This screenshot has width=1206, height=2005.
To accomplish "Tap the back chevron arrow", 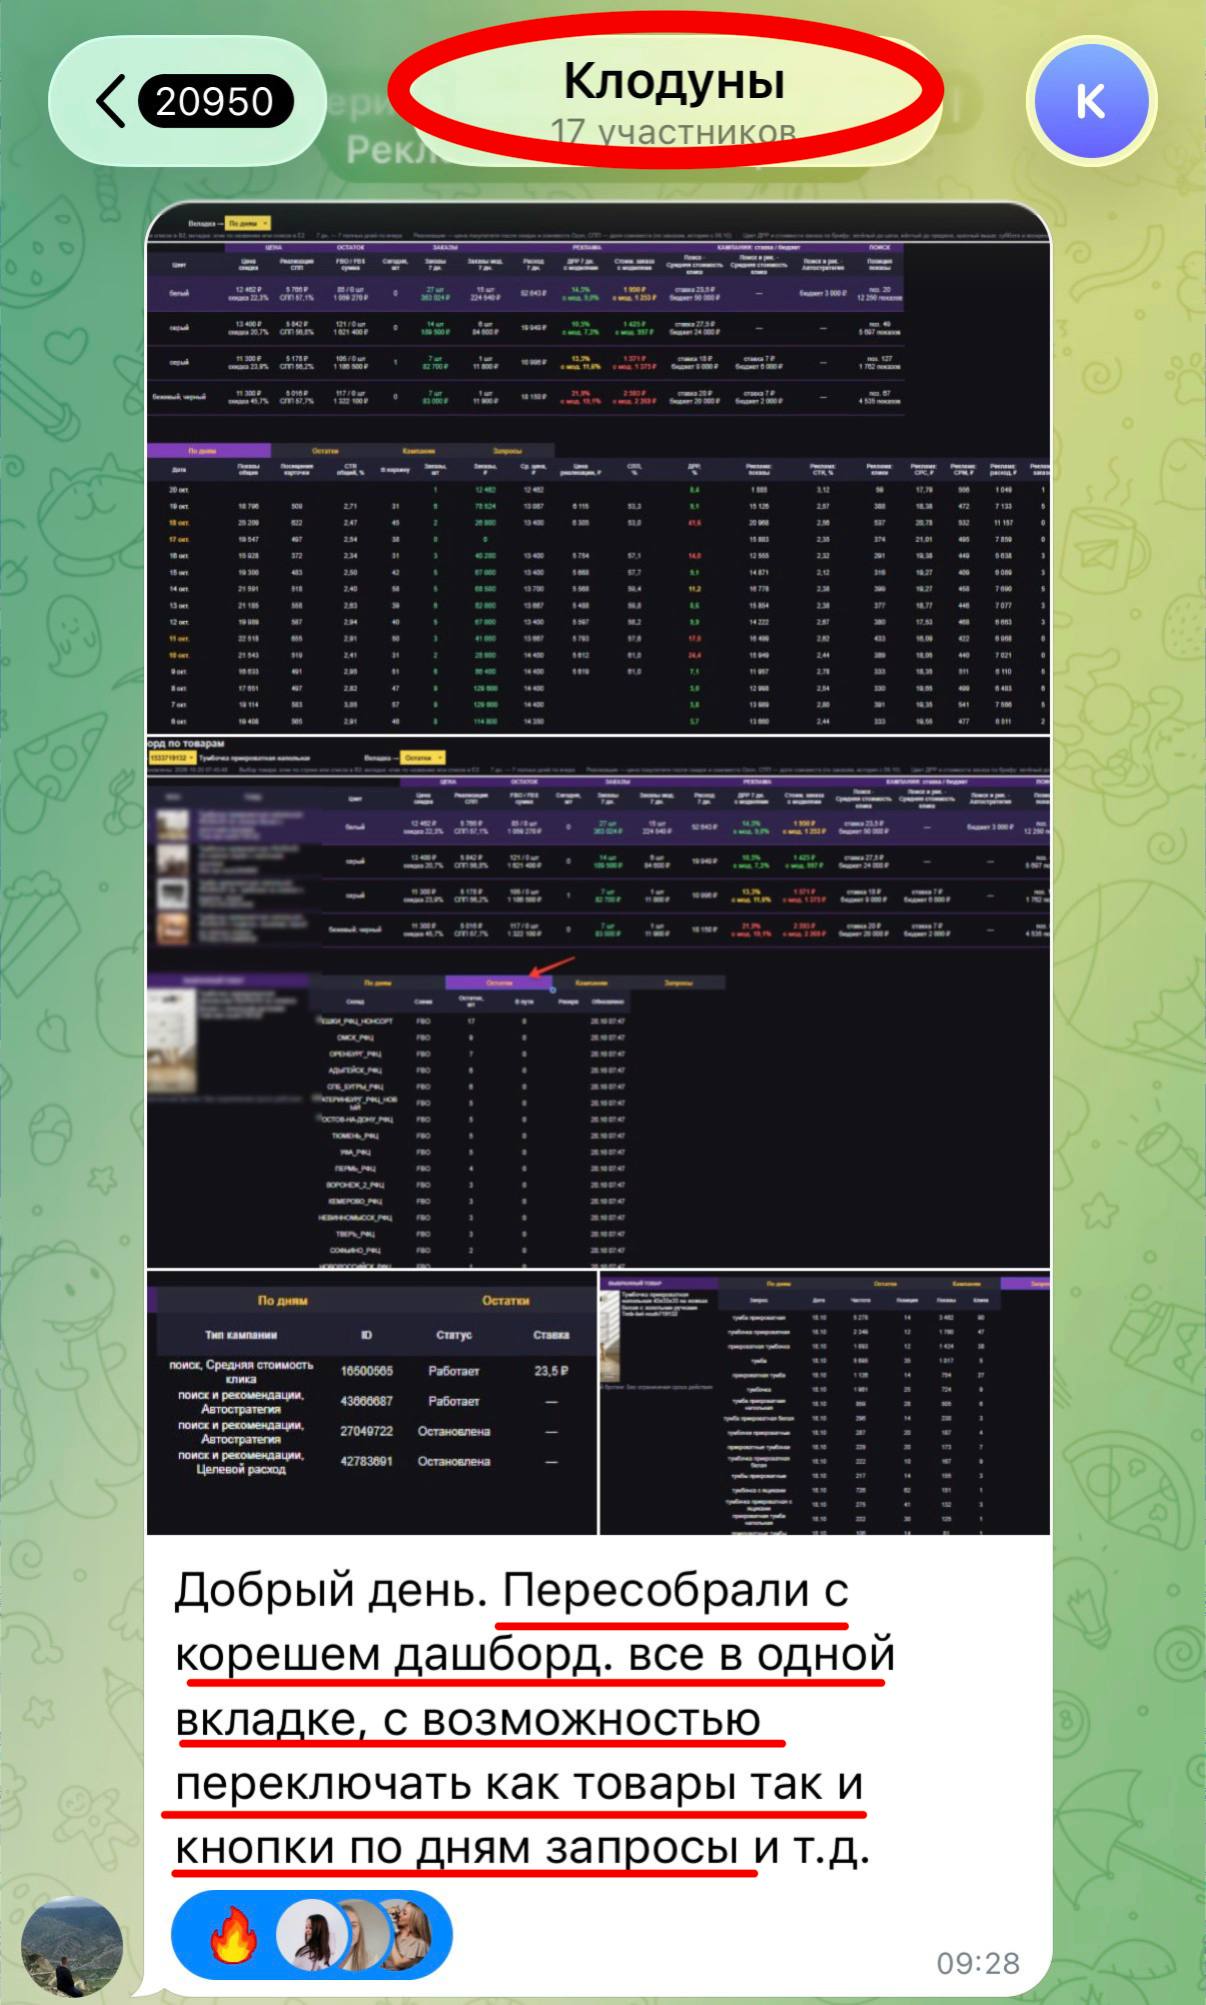I will pyautogui.click(x=111, y=101).
